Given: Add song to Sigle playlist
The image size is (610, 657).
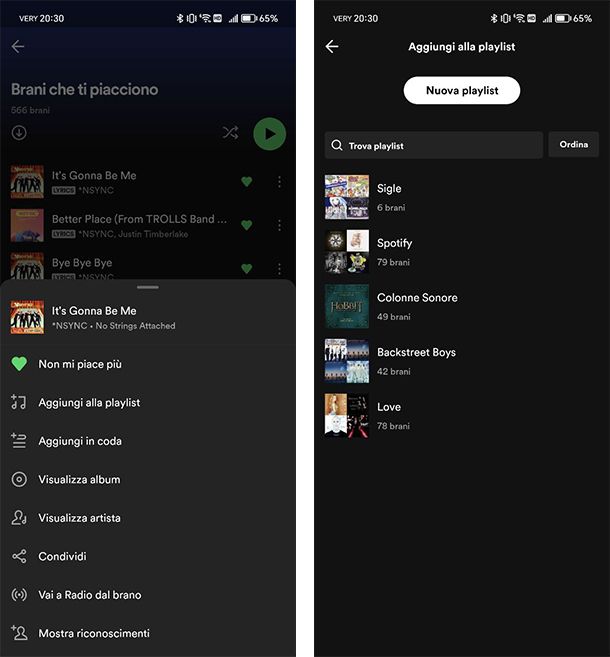Looking at the screenshot, I should point(462,197).
